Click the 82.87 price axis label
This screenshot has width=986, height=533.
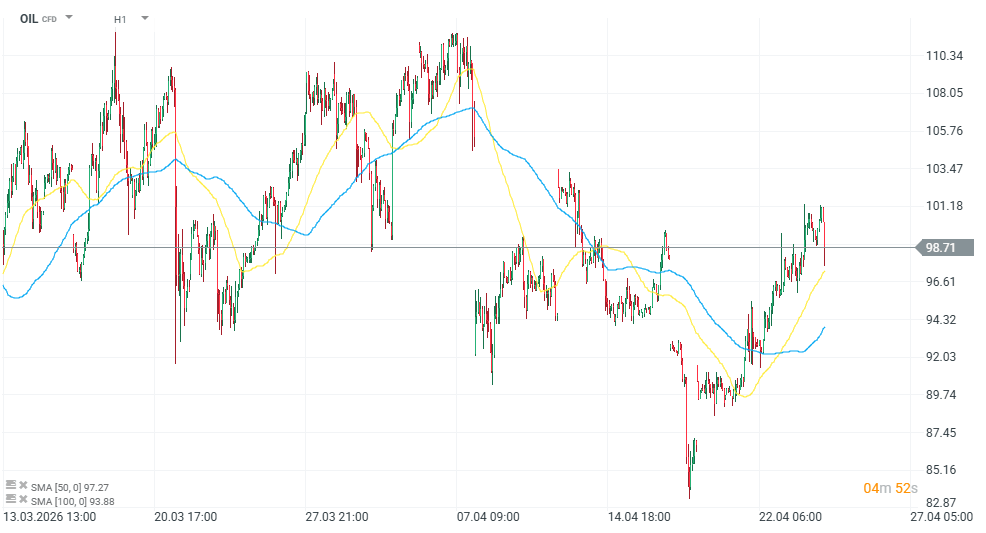click(944, 502)
